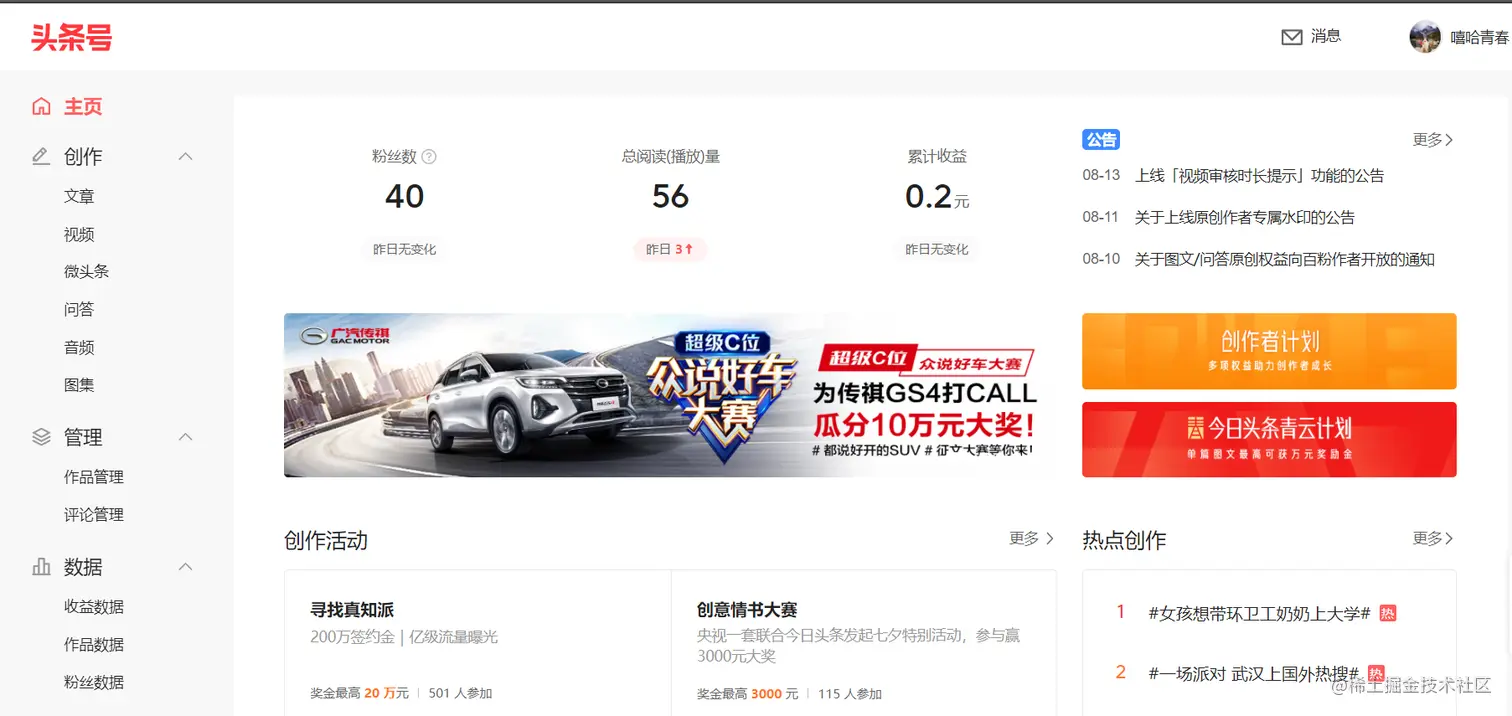Open 评论管理 page
The height and width of the screenshot is (716, 1512).
[x=94, y=514]
